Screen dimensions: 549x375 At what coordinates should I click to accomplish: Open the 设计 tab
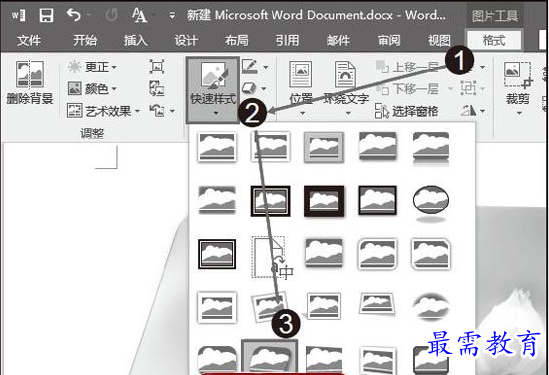pyautogui.click(x=186, y=41)
